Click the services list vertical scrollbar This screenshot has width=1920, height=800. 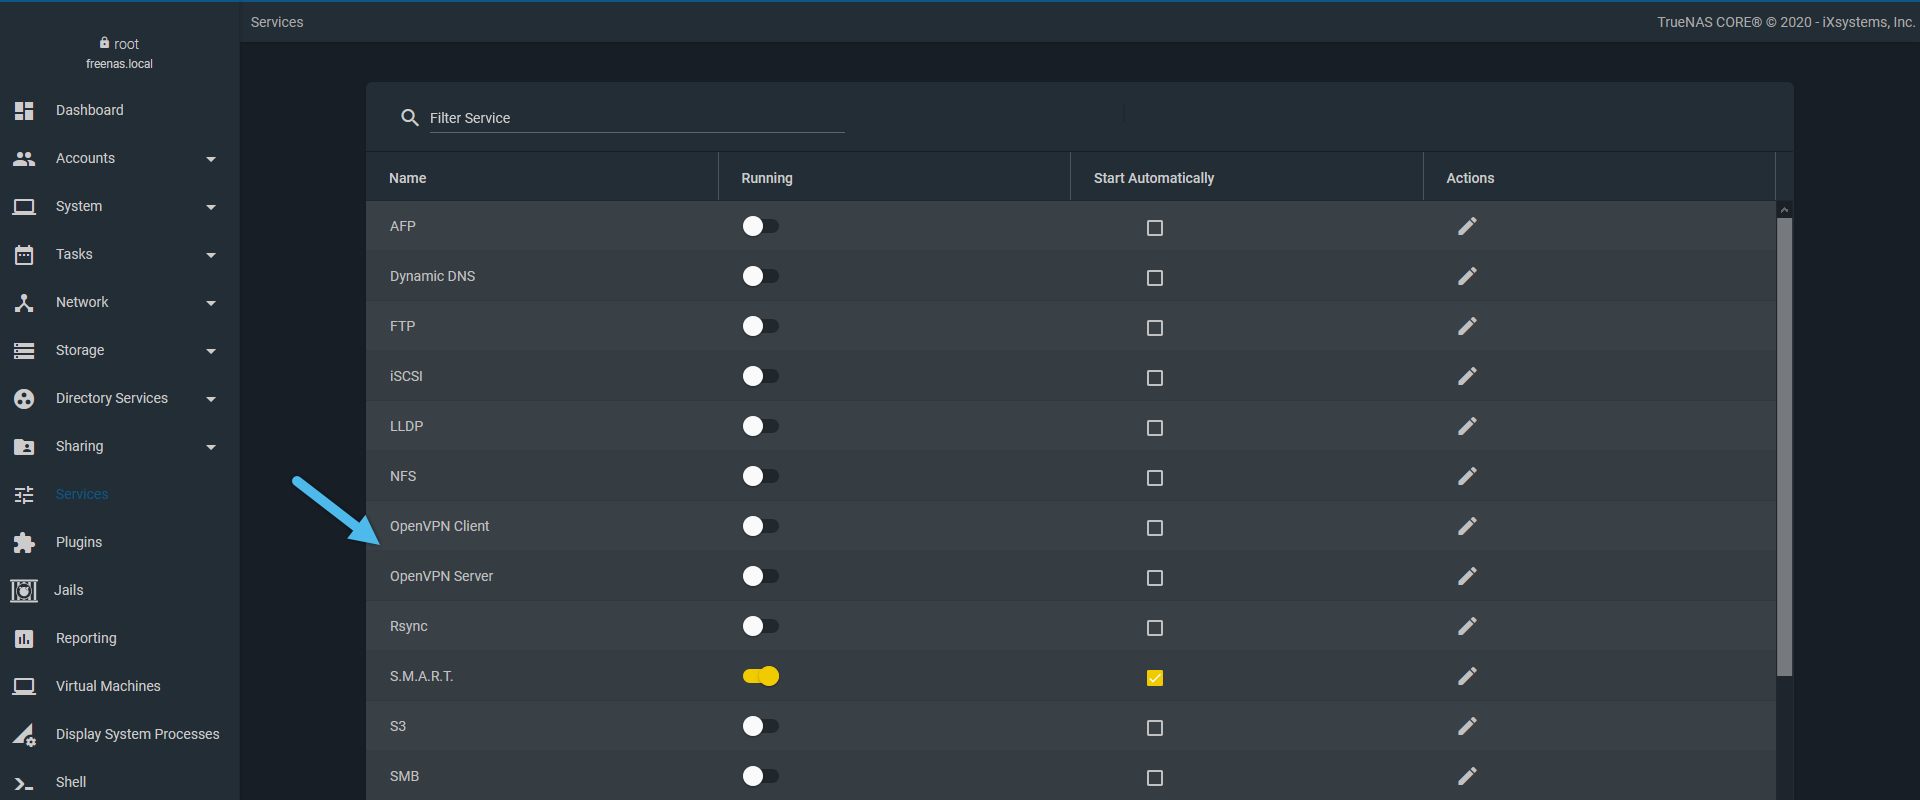tap(1784, 447)
